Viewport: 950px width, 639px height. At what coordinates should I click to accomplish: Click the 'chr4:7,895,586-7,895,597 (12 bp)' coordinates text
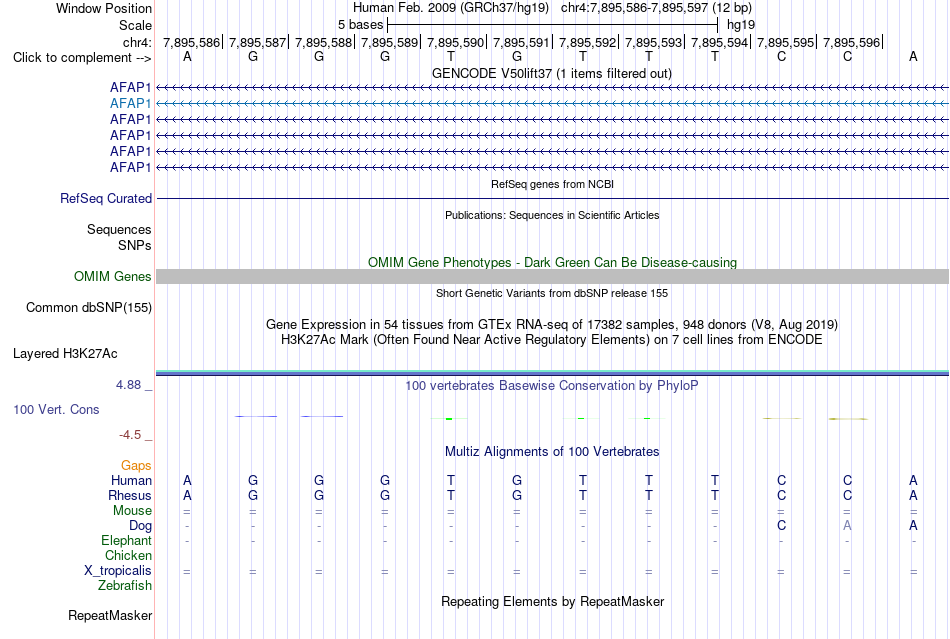(x=656, y=8)
